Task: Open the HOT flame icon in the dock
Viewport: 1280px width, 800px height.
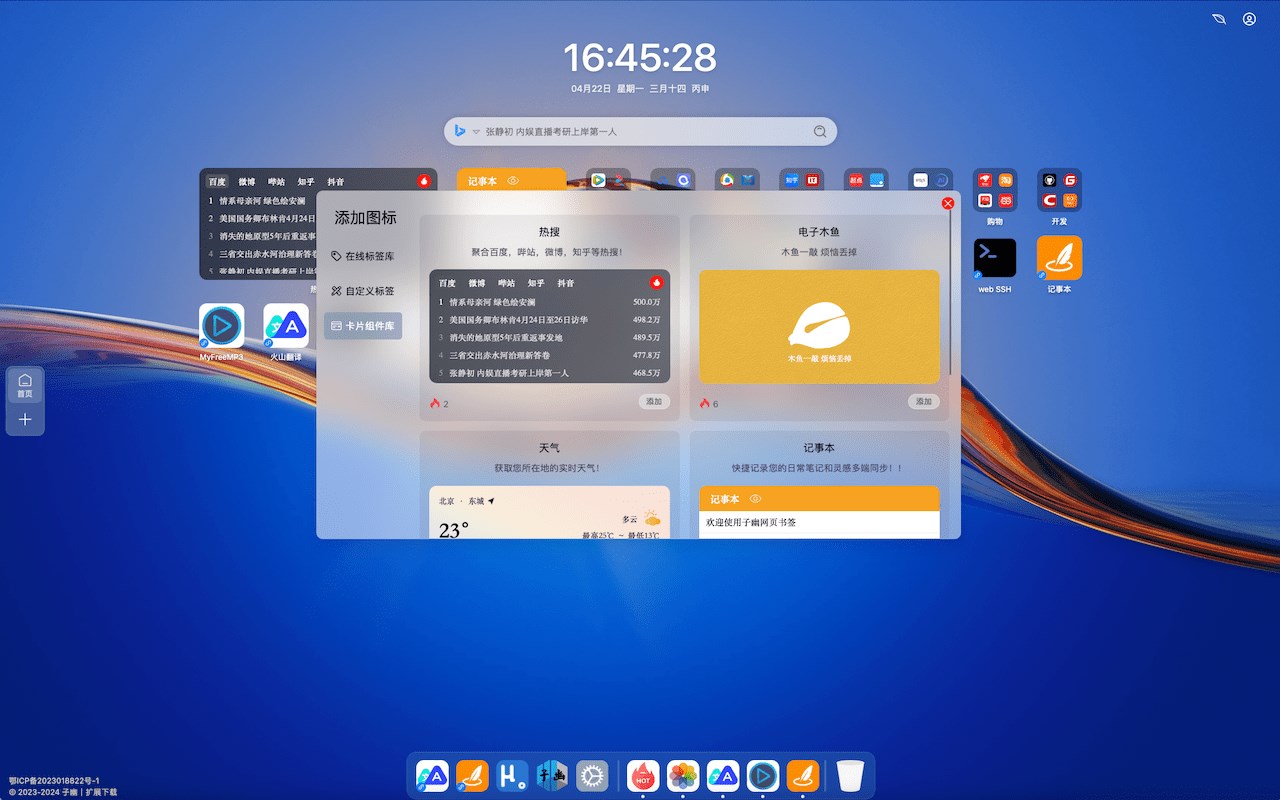Action: tap(643, 776)
